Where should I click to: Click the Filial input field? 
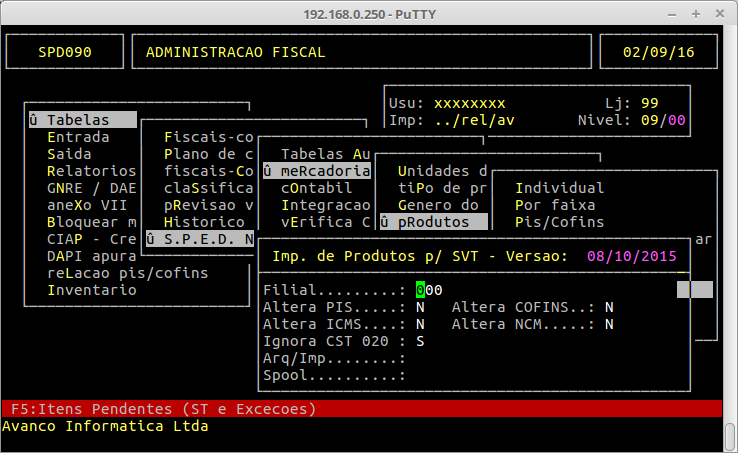pyautogui.click(x=428, y=290)
